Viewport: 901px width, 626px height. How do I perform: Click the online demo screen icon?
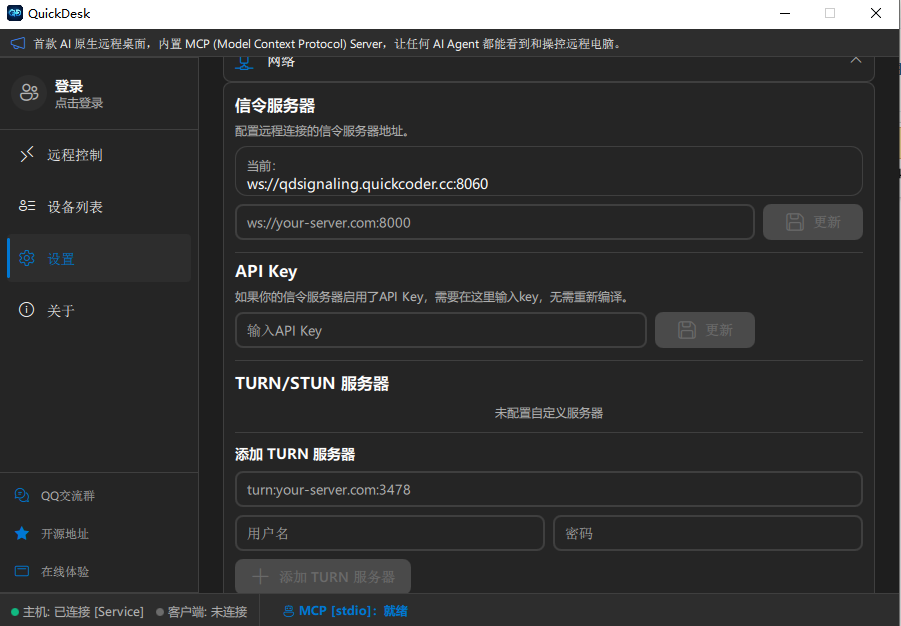tap(22, 571)
